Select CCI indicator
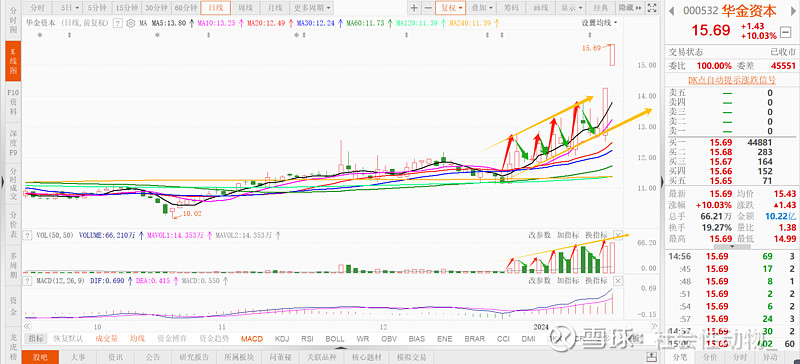Screen dimensions: 800x364 pos(504,338)
